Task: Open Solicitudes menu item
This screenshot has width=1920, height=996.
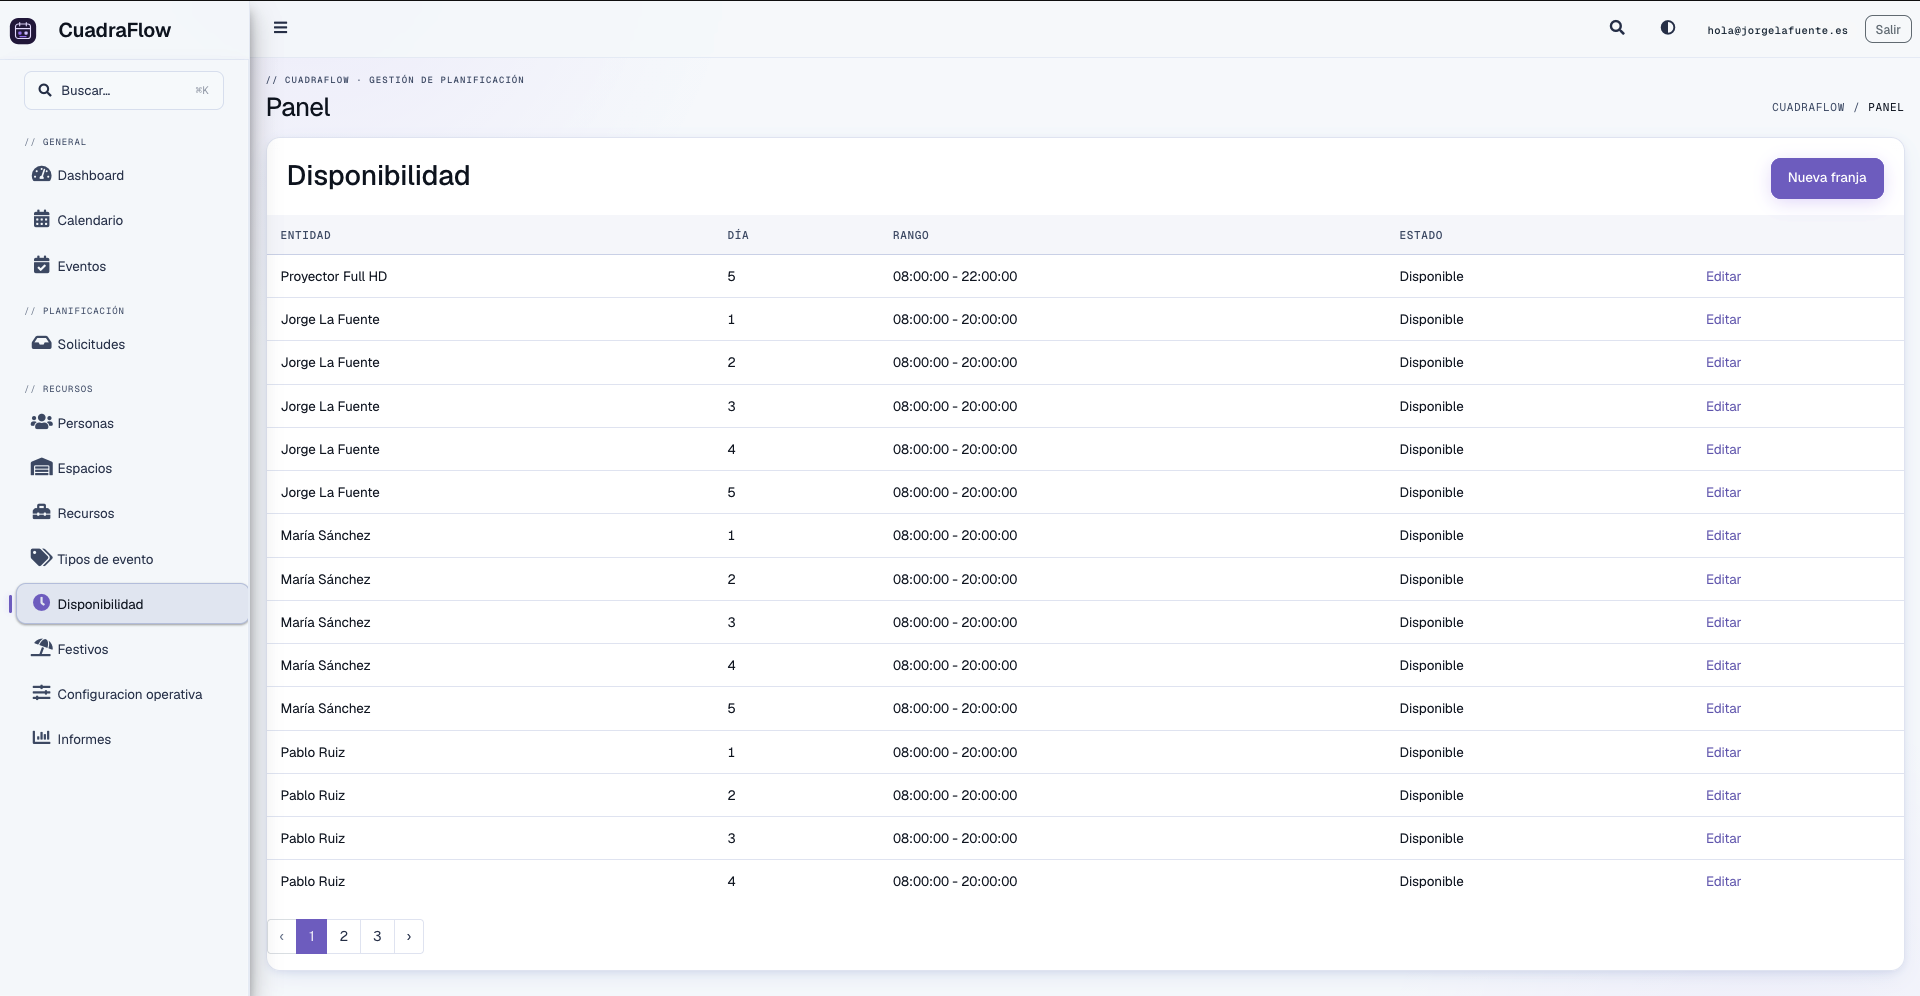Action: 132,344
